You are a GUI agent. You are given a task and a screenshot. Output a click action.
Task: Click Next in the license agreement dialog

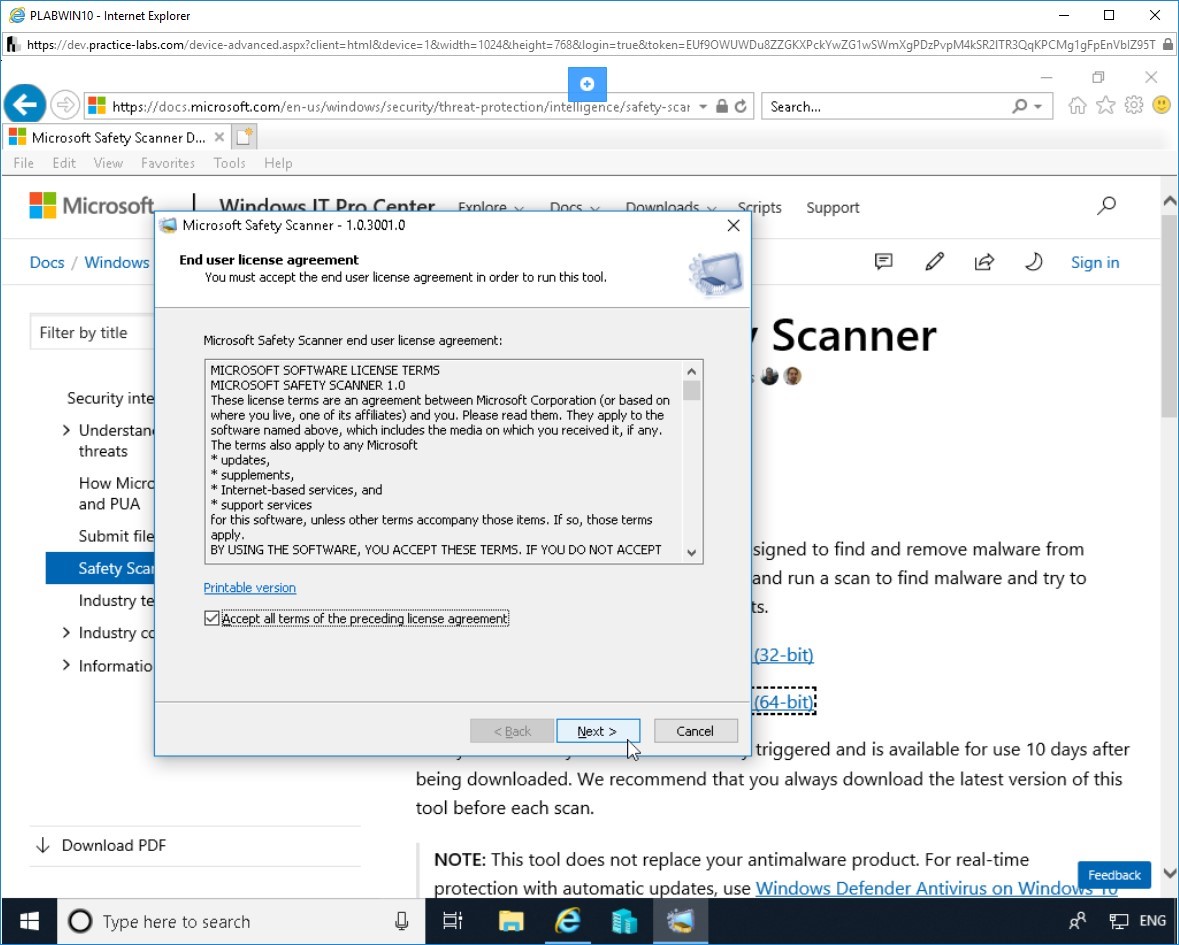pos(598,731)
